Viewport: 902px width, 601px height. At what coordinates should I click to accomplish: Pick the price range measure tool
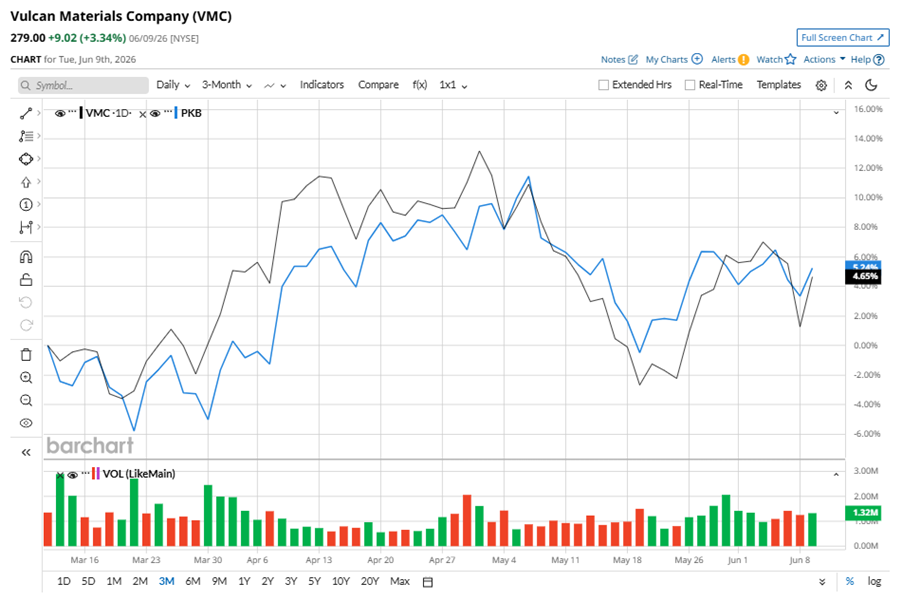tap(26, 227)
